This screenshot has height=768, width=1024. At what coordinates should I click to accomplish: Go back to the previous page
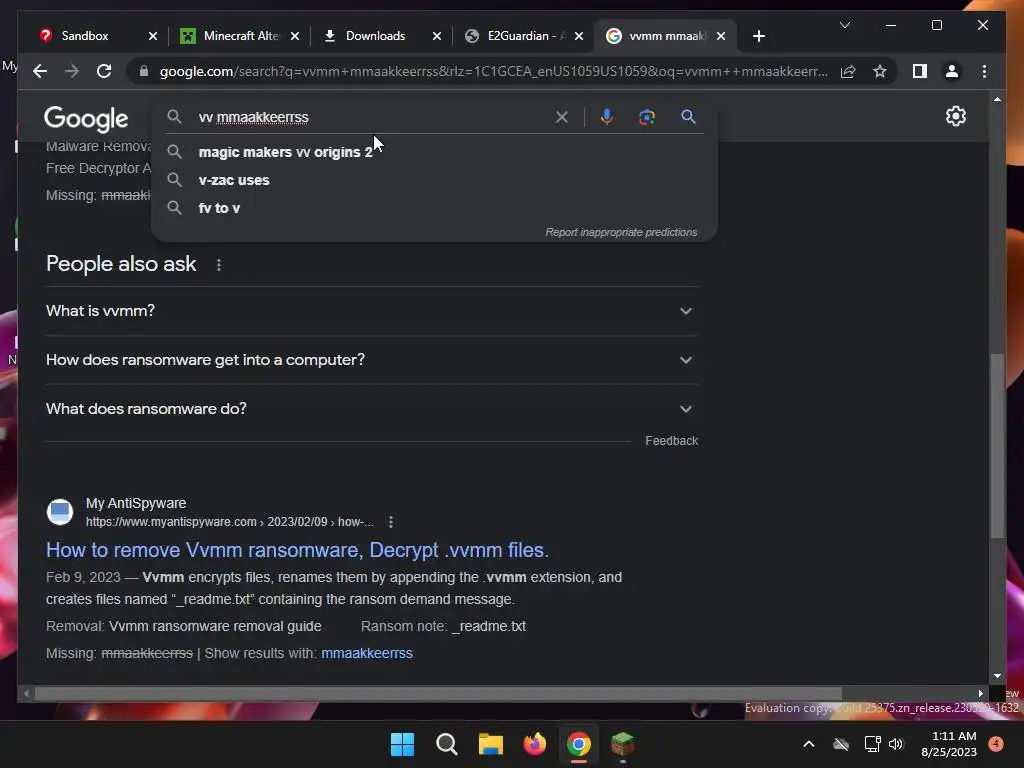40,71
